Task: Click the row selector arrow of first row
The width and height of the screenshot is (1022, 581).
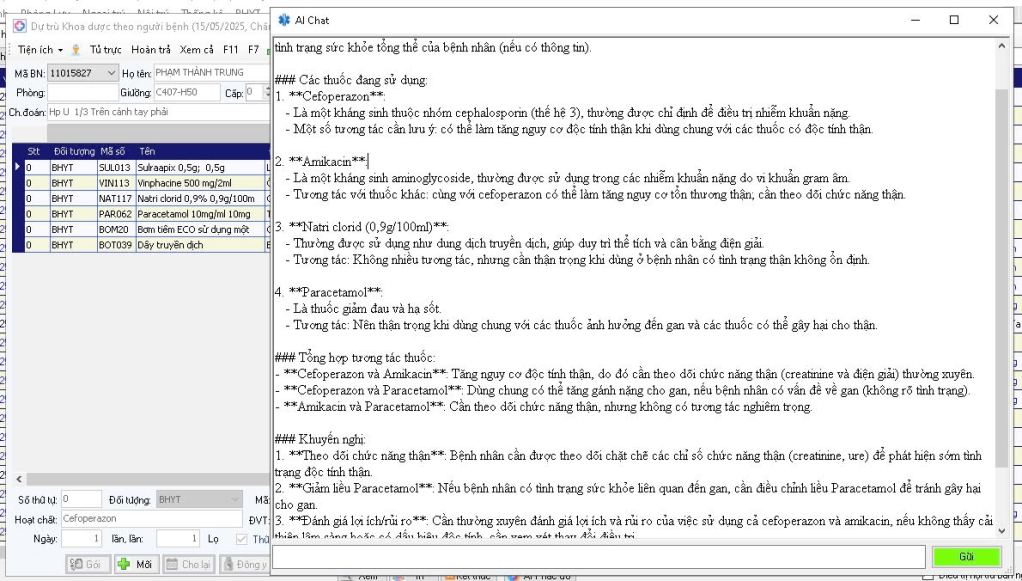Action: 18,168
